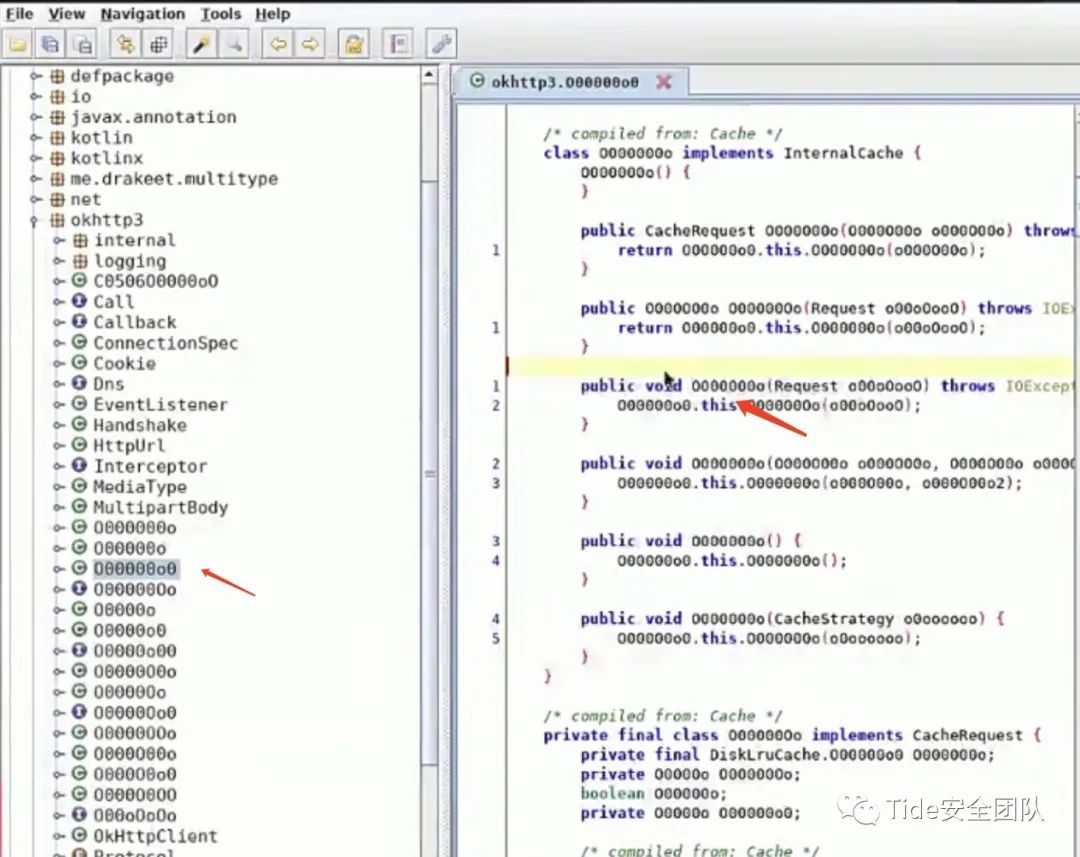
Task: Click the Save all toolbar icon
Action: (50, 44)
